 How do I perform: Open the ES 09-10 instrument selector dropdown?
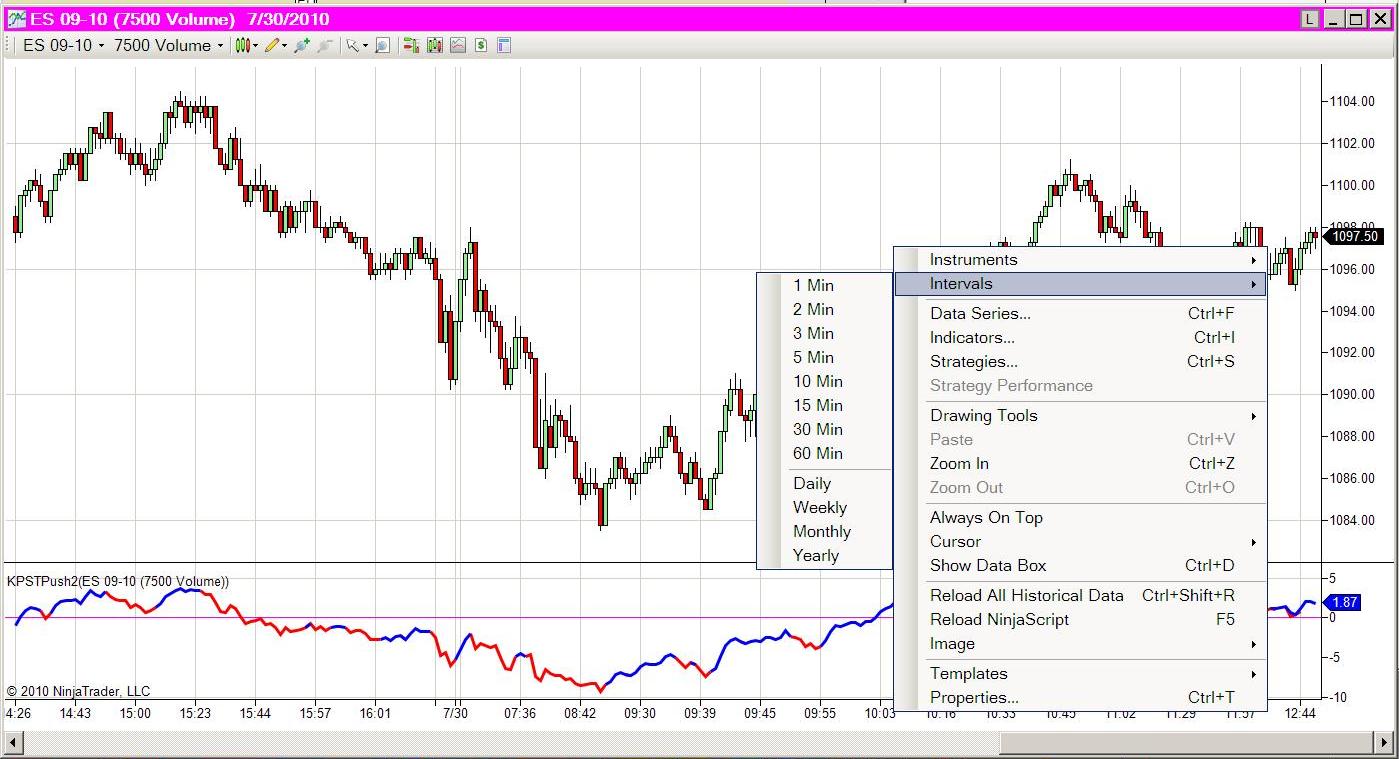63,45
